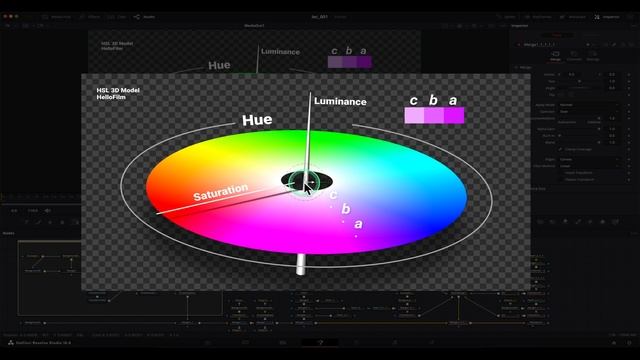Click the Merge node name in Inspector header
Image resolution: width=640 pixels, height=360 pixels.
coord(540,44)
